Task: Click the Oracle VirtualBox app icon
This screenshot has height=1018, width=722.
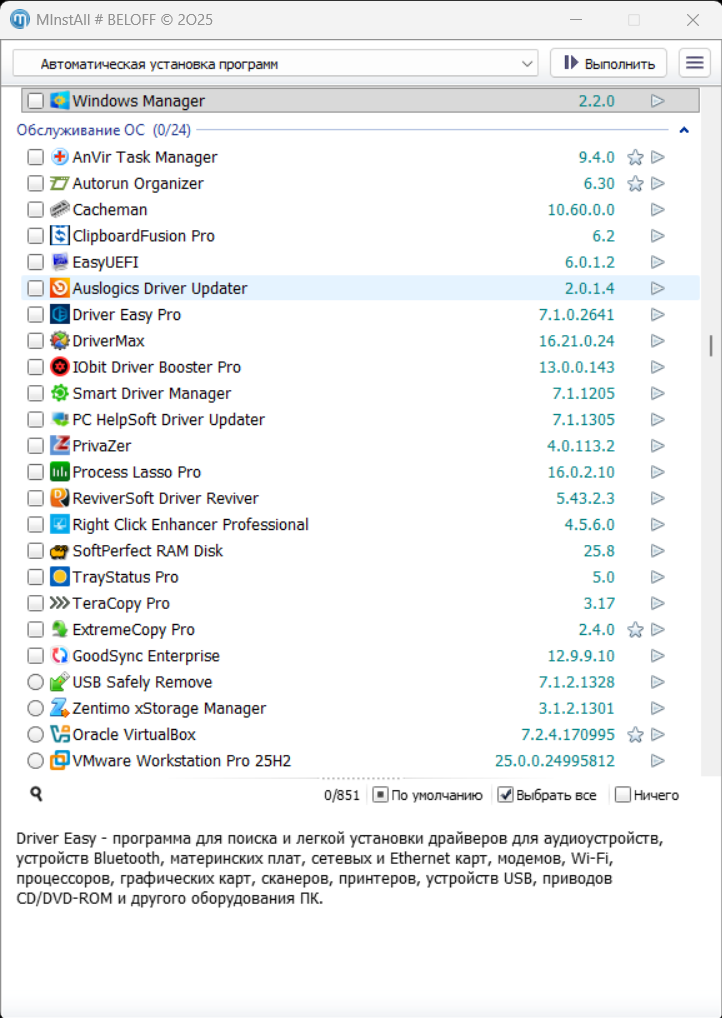Action: click(x=60, y=735)
